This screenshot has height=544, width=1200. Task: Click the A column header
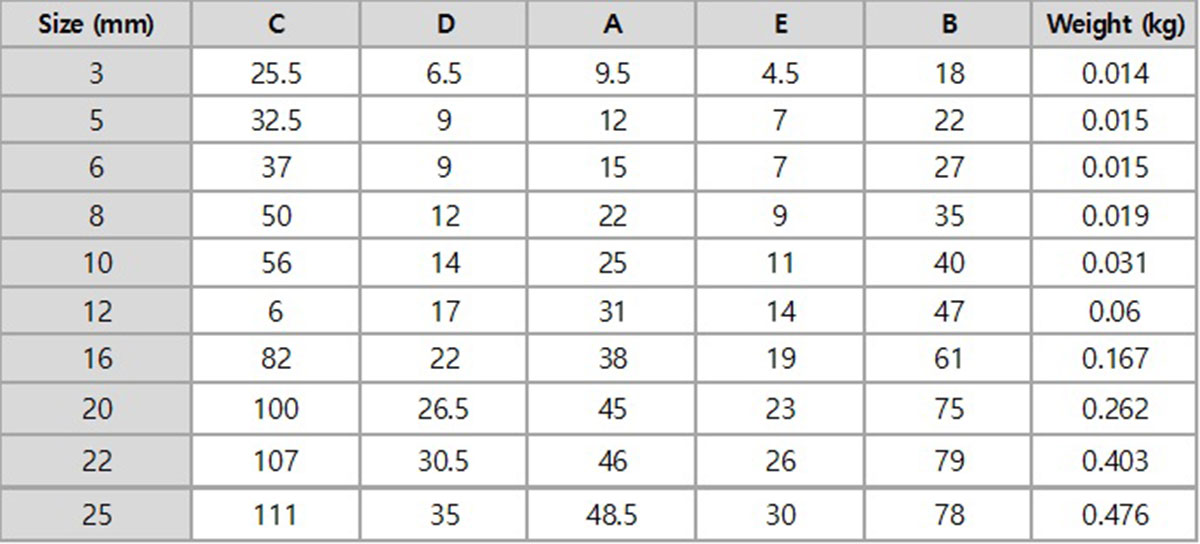[613, 25]
